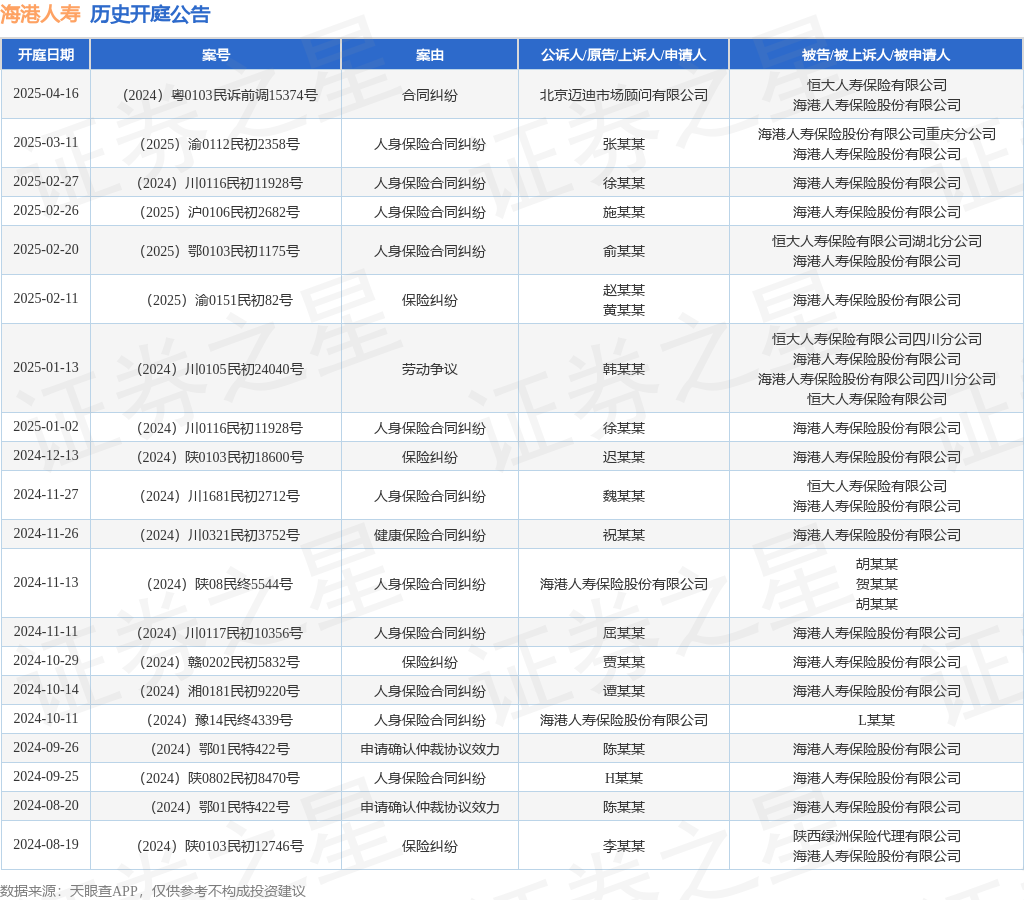The width and height of the screenshot is (1024, 900).
Task: Click case number 沪0106民初2682号
Action: click(220, 212)
